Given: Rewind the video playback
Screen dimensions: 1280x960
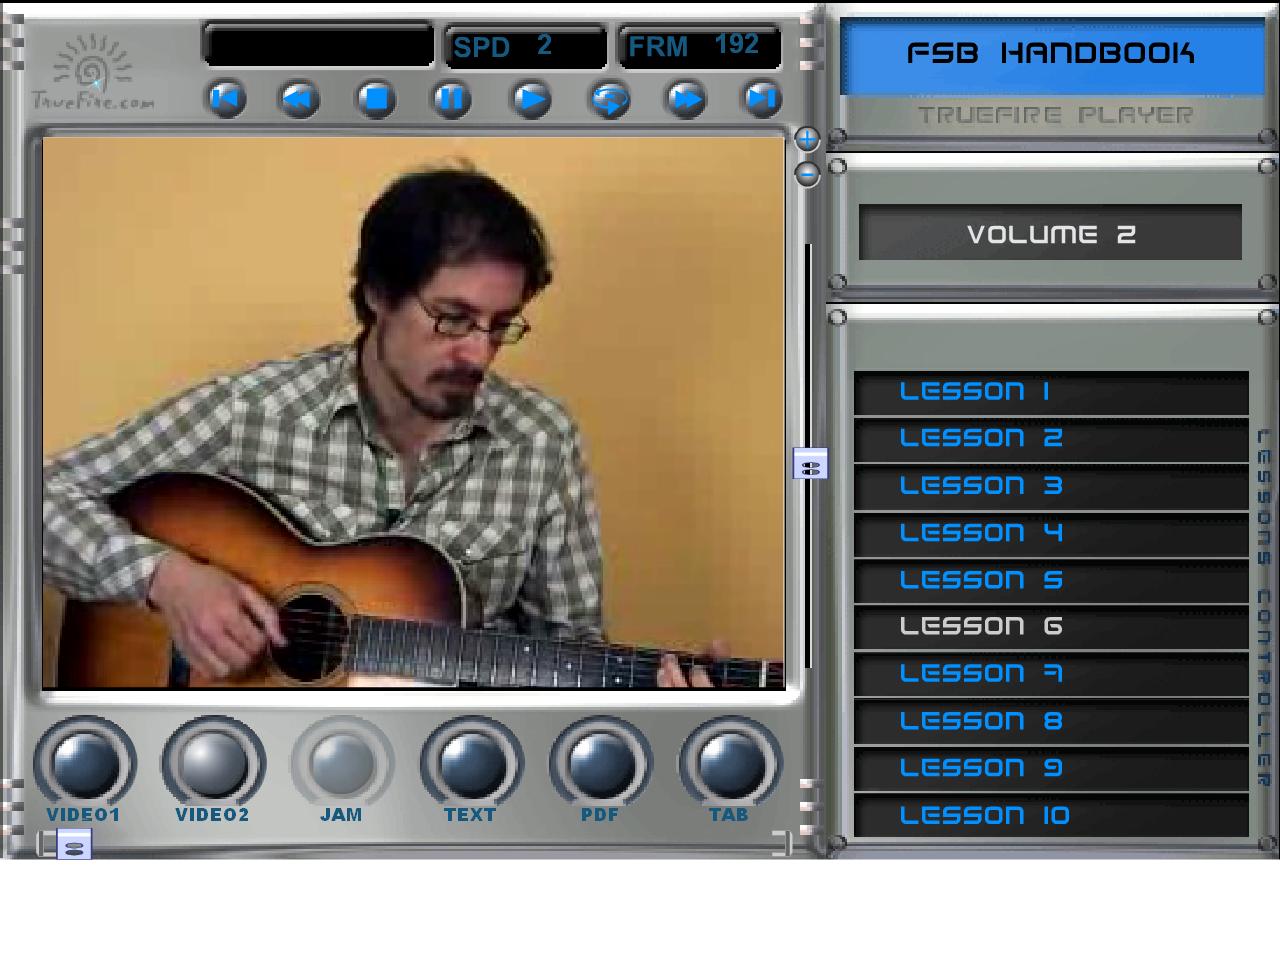Looking at the screenshot, I should (x=299, y=98).
